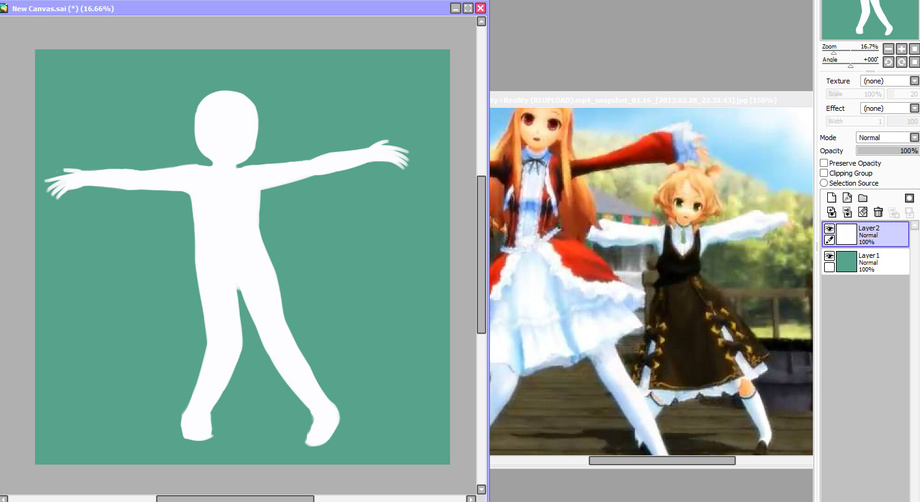920x502 pixels.
Task: Click the layer mask icon
Action: point(909,198)
